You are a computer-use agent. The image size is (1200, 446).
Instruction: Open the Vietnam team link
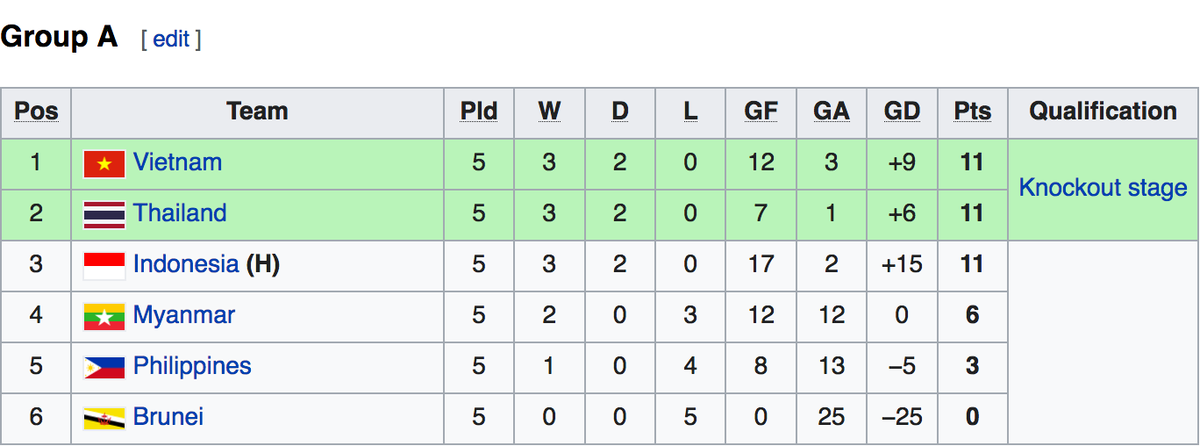pyautogui.click(x=177, y=162)
